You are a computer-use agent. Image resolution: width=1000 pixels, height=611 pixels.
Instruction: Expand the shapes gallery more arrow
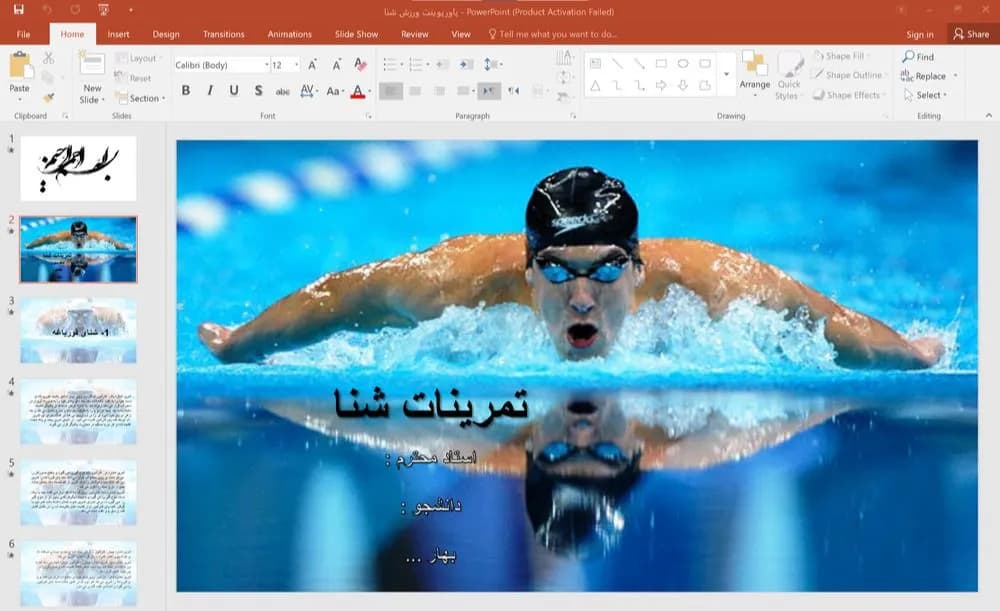click(x=726, y=74)
